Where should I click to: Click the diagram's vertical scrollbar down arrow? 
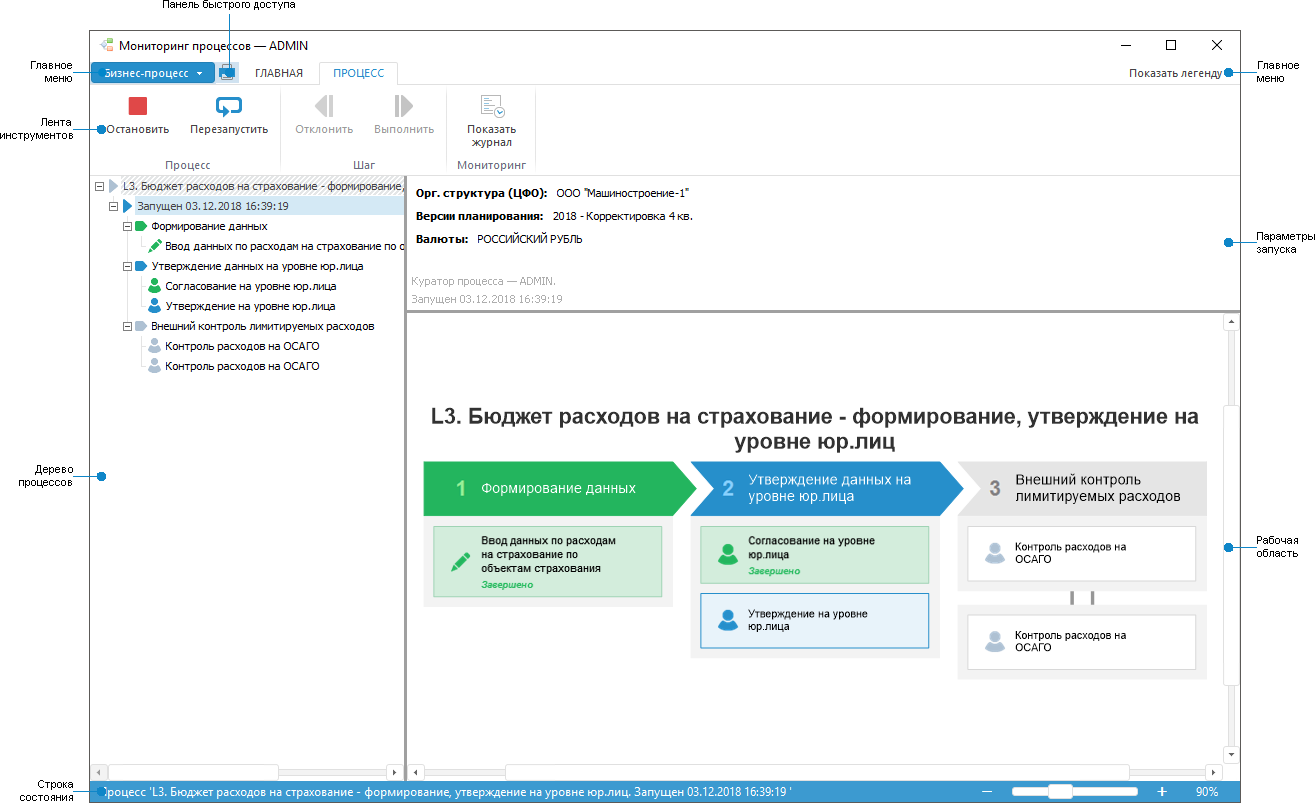pos(1230,754)
